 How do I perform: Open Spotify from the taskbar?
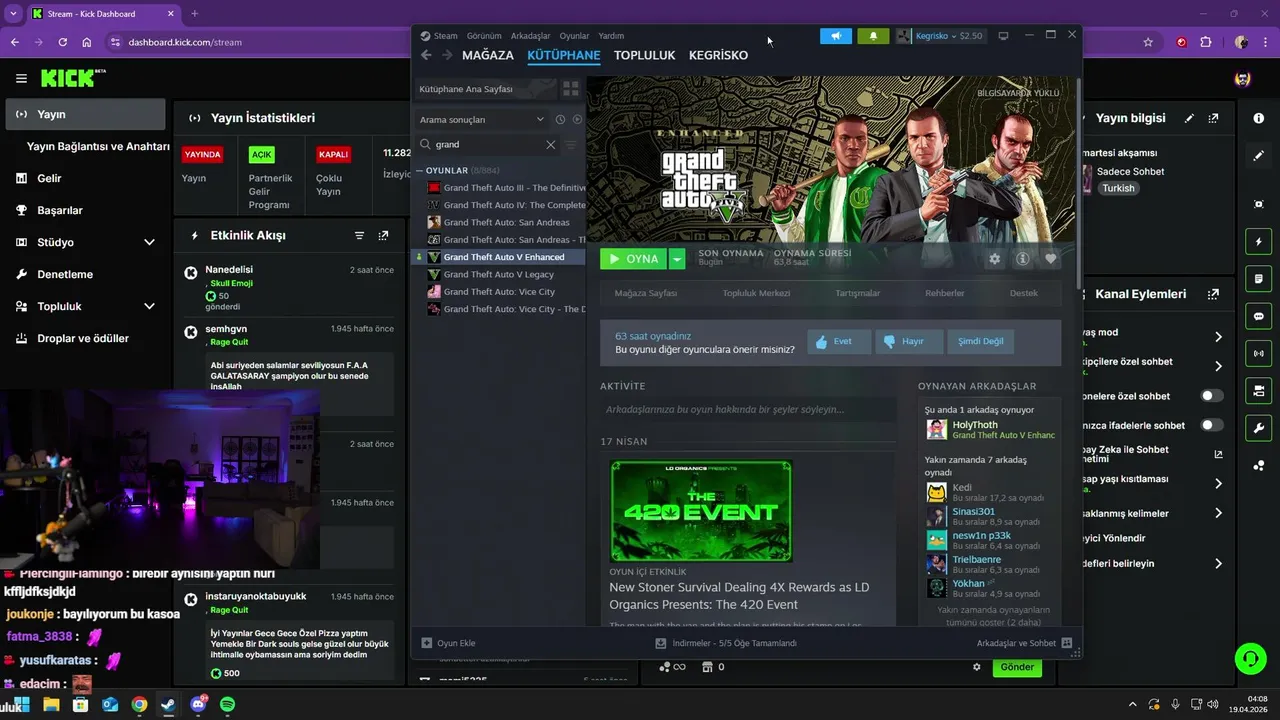pos(227,705)
